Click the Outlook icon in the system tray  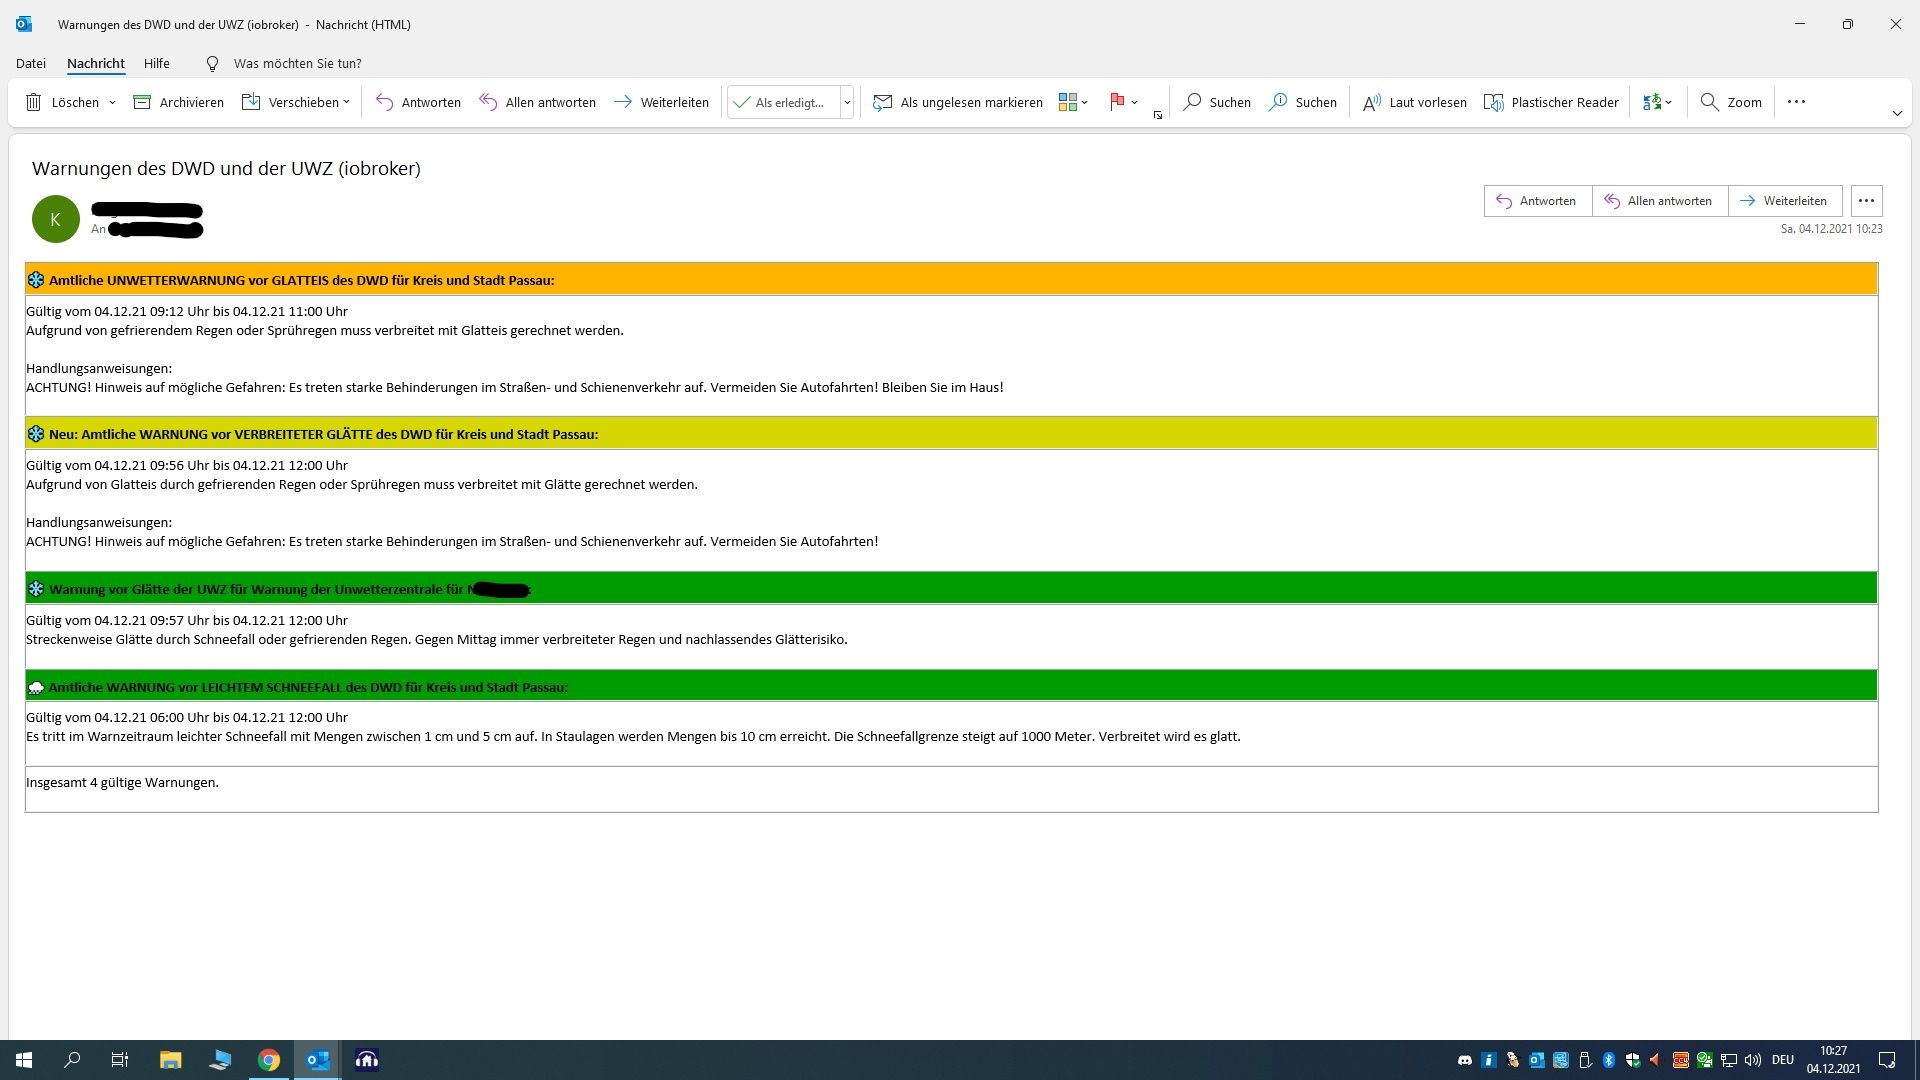1537,1060
